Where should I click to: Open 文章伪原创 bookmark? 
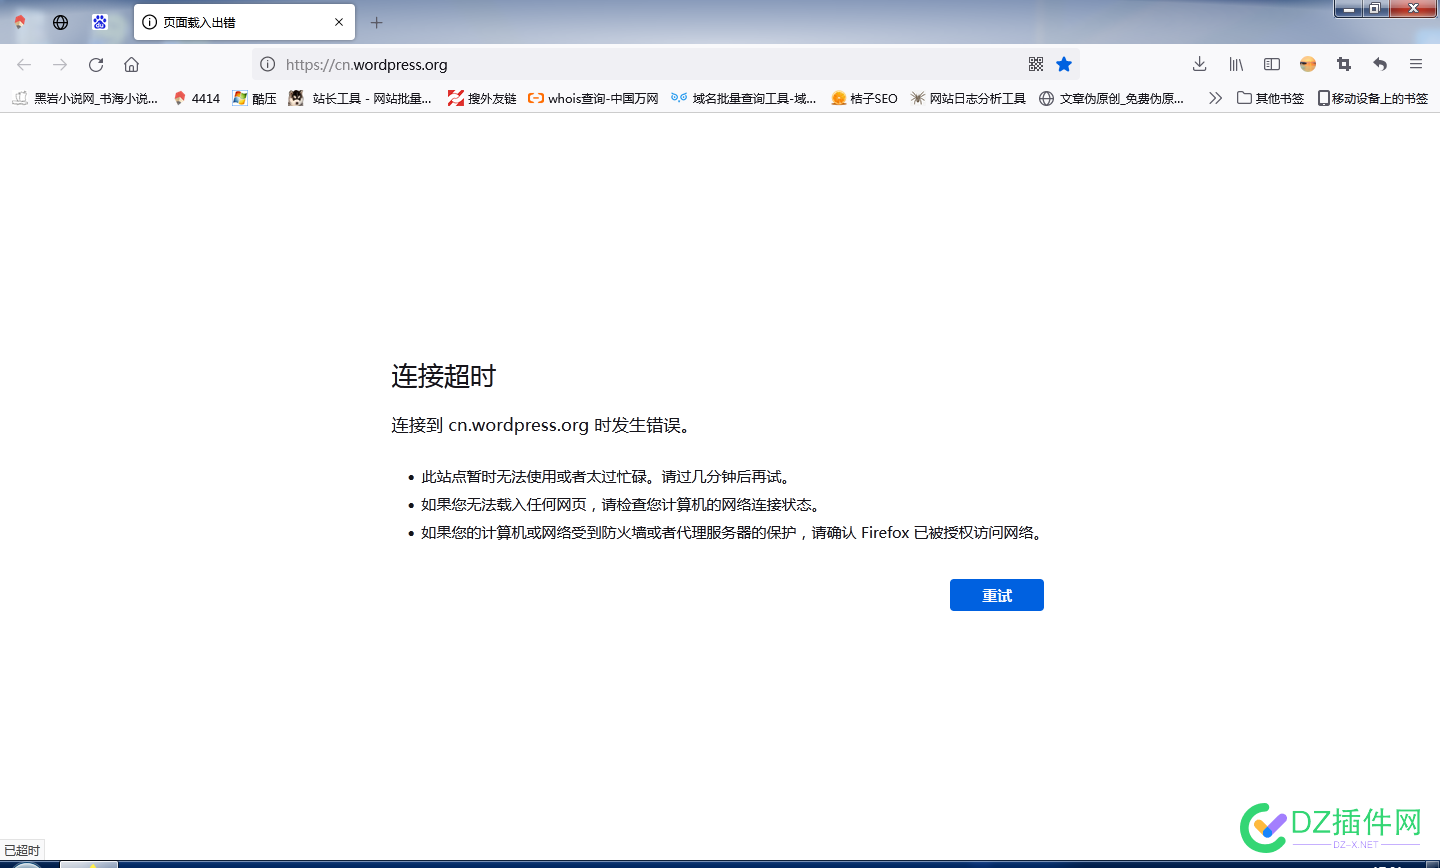tap(1111, 98)
